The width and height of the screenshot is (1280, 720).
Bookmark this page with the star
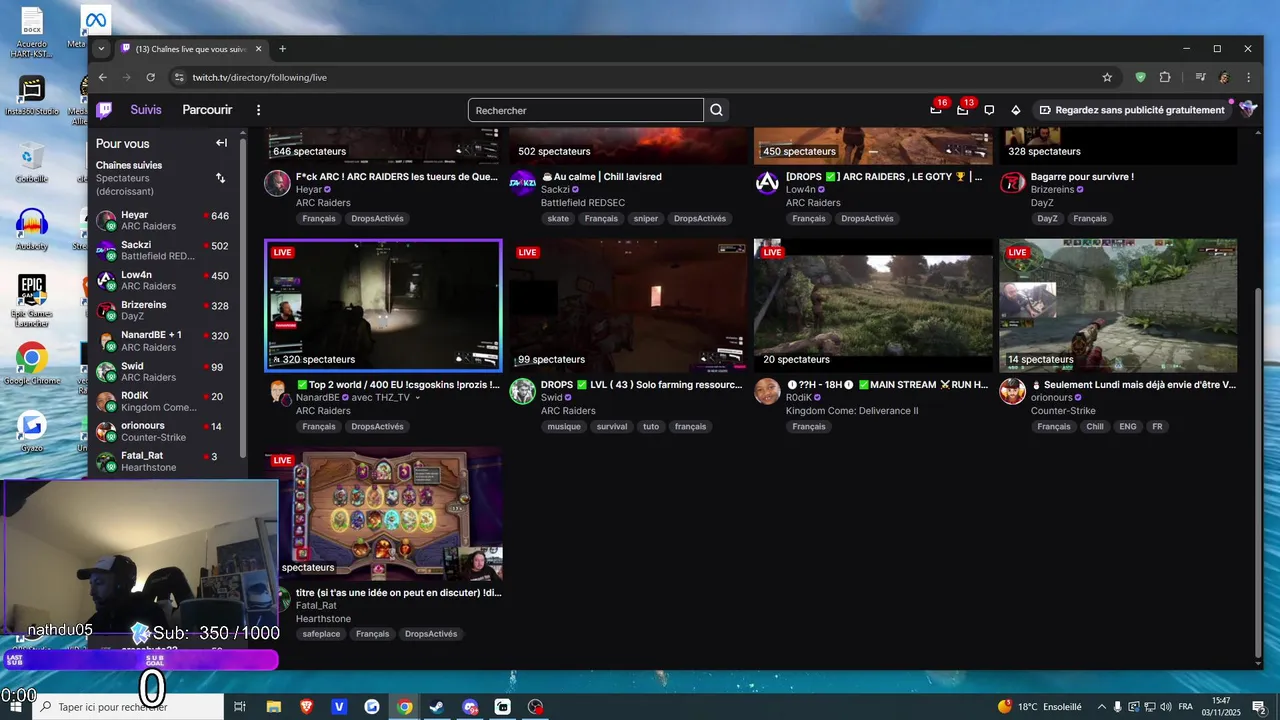(1107, 77)
